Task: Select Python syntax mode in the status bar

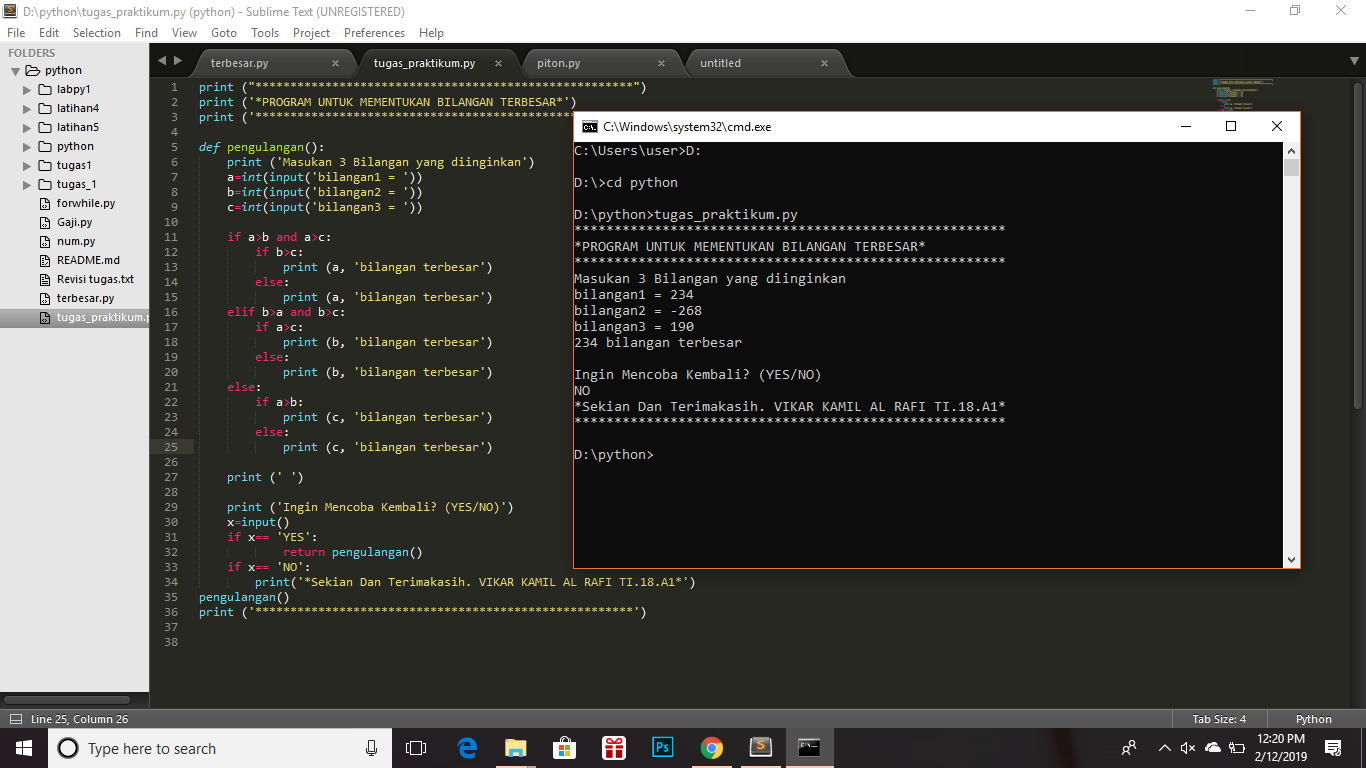Action: point(1314,718)
